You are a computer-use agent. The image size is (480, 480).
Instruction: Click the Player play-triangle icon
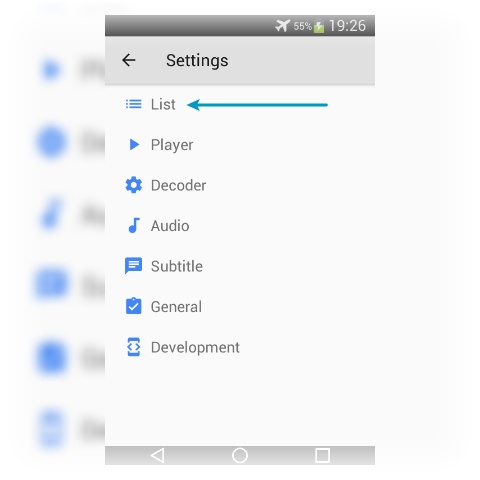coord(134,144)
